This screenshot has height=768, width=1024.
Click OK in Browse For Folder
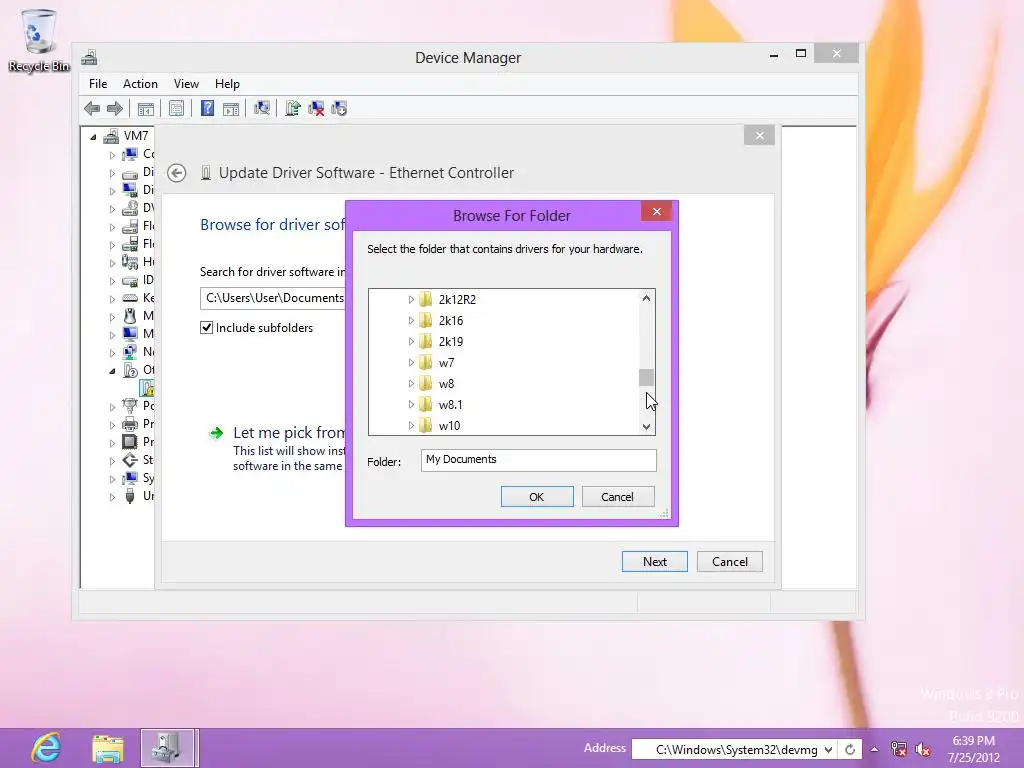click(x=537, y=497)
